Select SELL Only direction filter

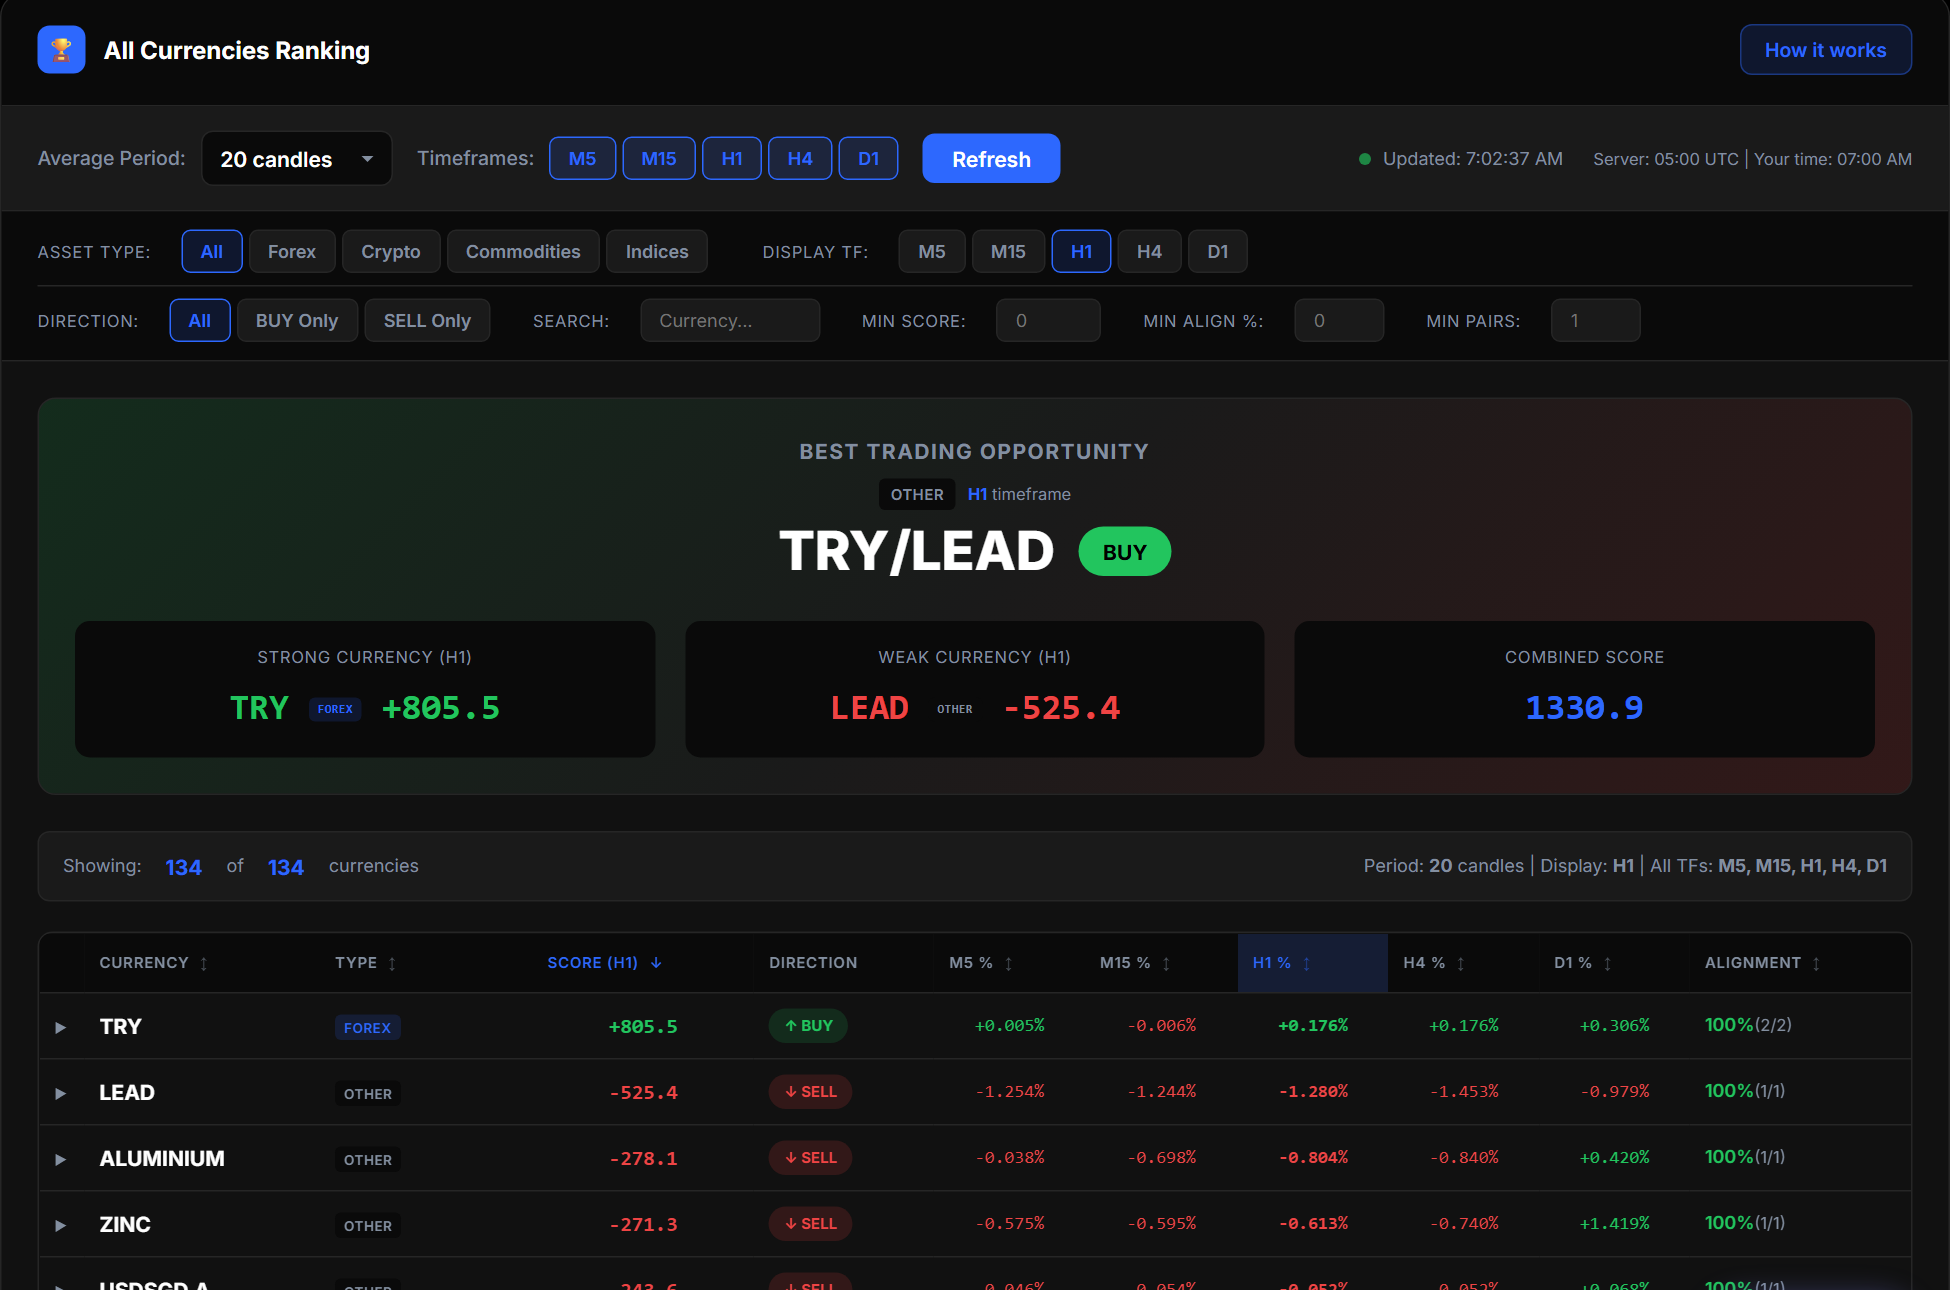tap(427, 320)
